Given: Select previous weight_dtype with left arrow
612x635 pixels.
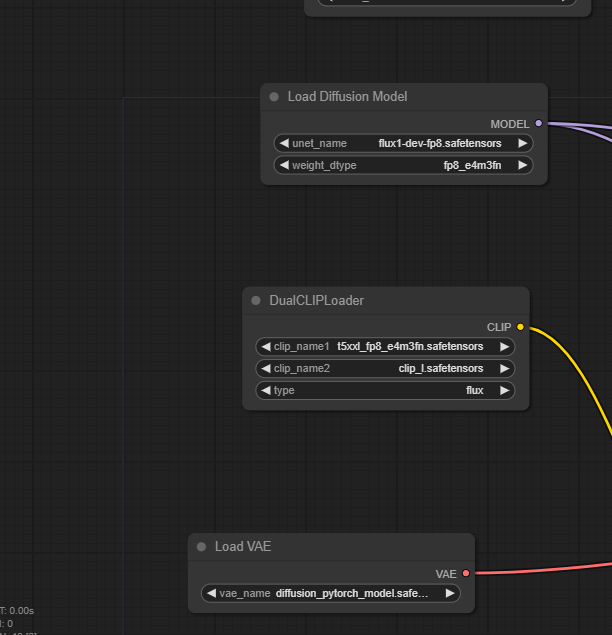Looking at the screenshot, I should click(284, 165).
